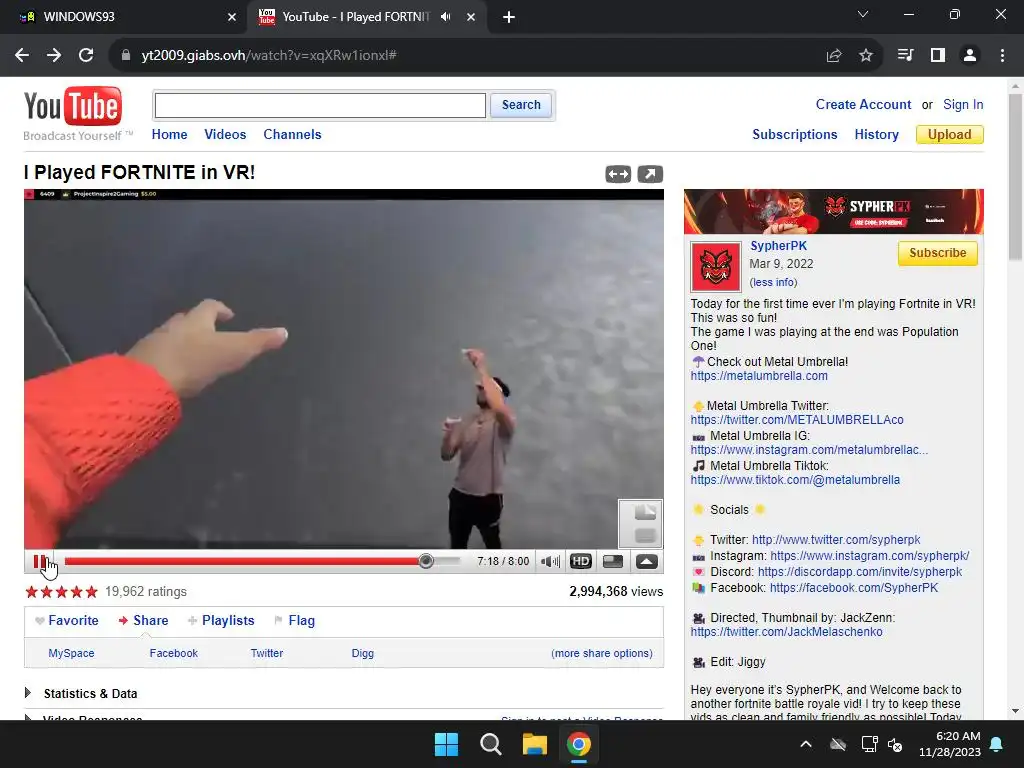The height and width of the screenshot is (768, 1024).
Task: Pop out the video with the arrow button
Action: point(650,174)
